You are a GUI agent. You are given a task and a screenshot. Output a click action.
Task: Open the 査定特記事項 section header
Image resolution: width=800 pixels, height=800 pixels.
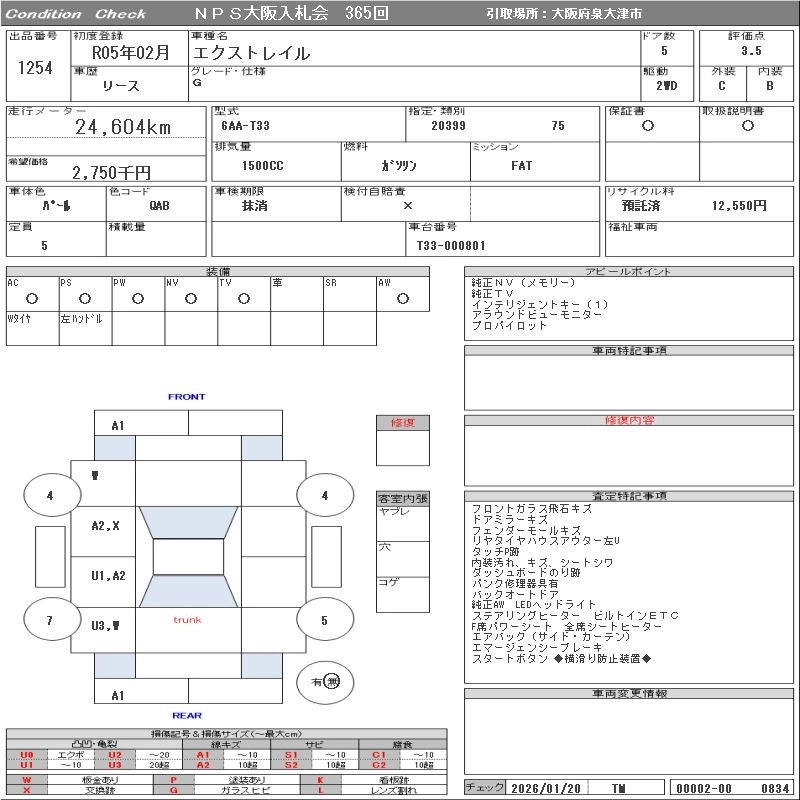click(x=630, y=496)
